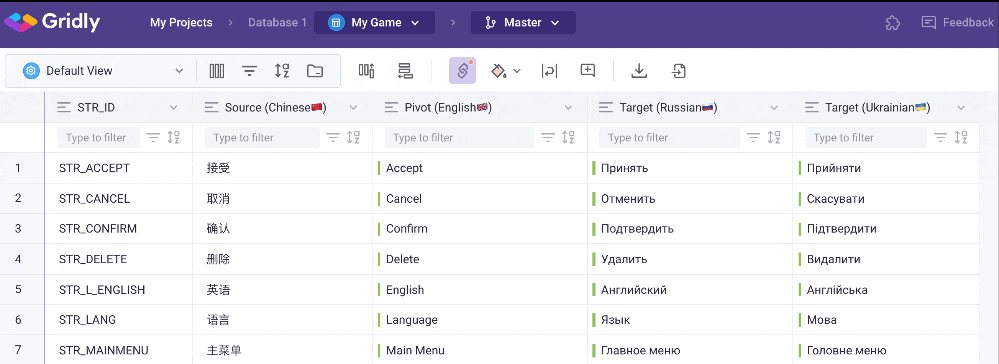Expand Pivot (English) column header menu

click(x=568, y=108)
